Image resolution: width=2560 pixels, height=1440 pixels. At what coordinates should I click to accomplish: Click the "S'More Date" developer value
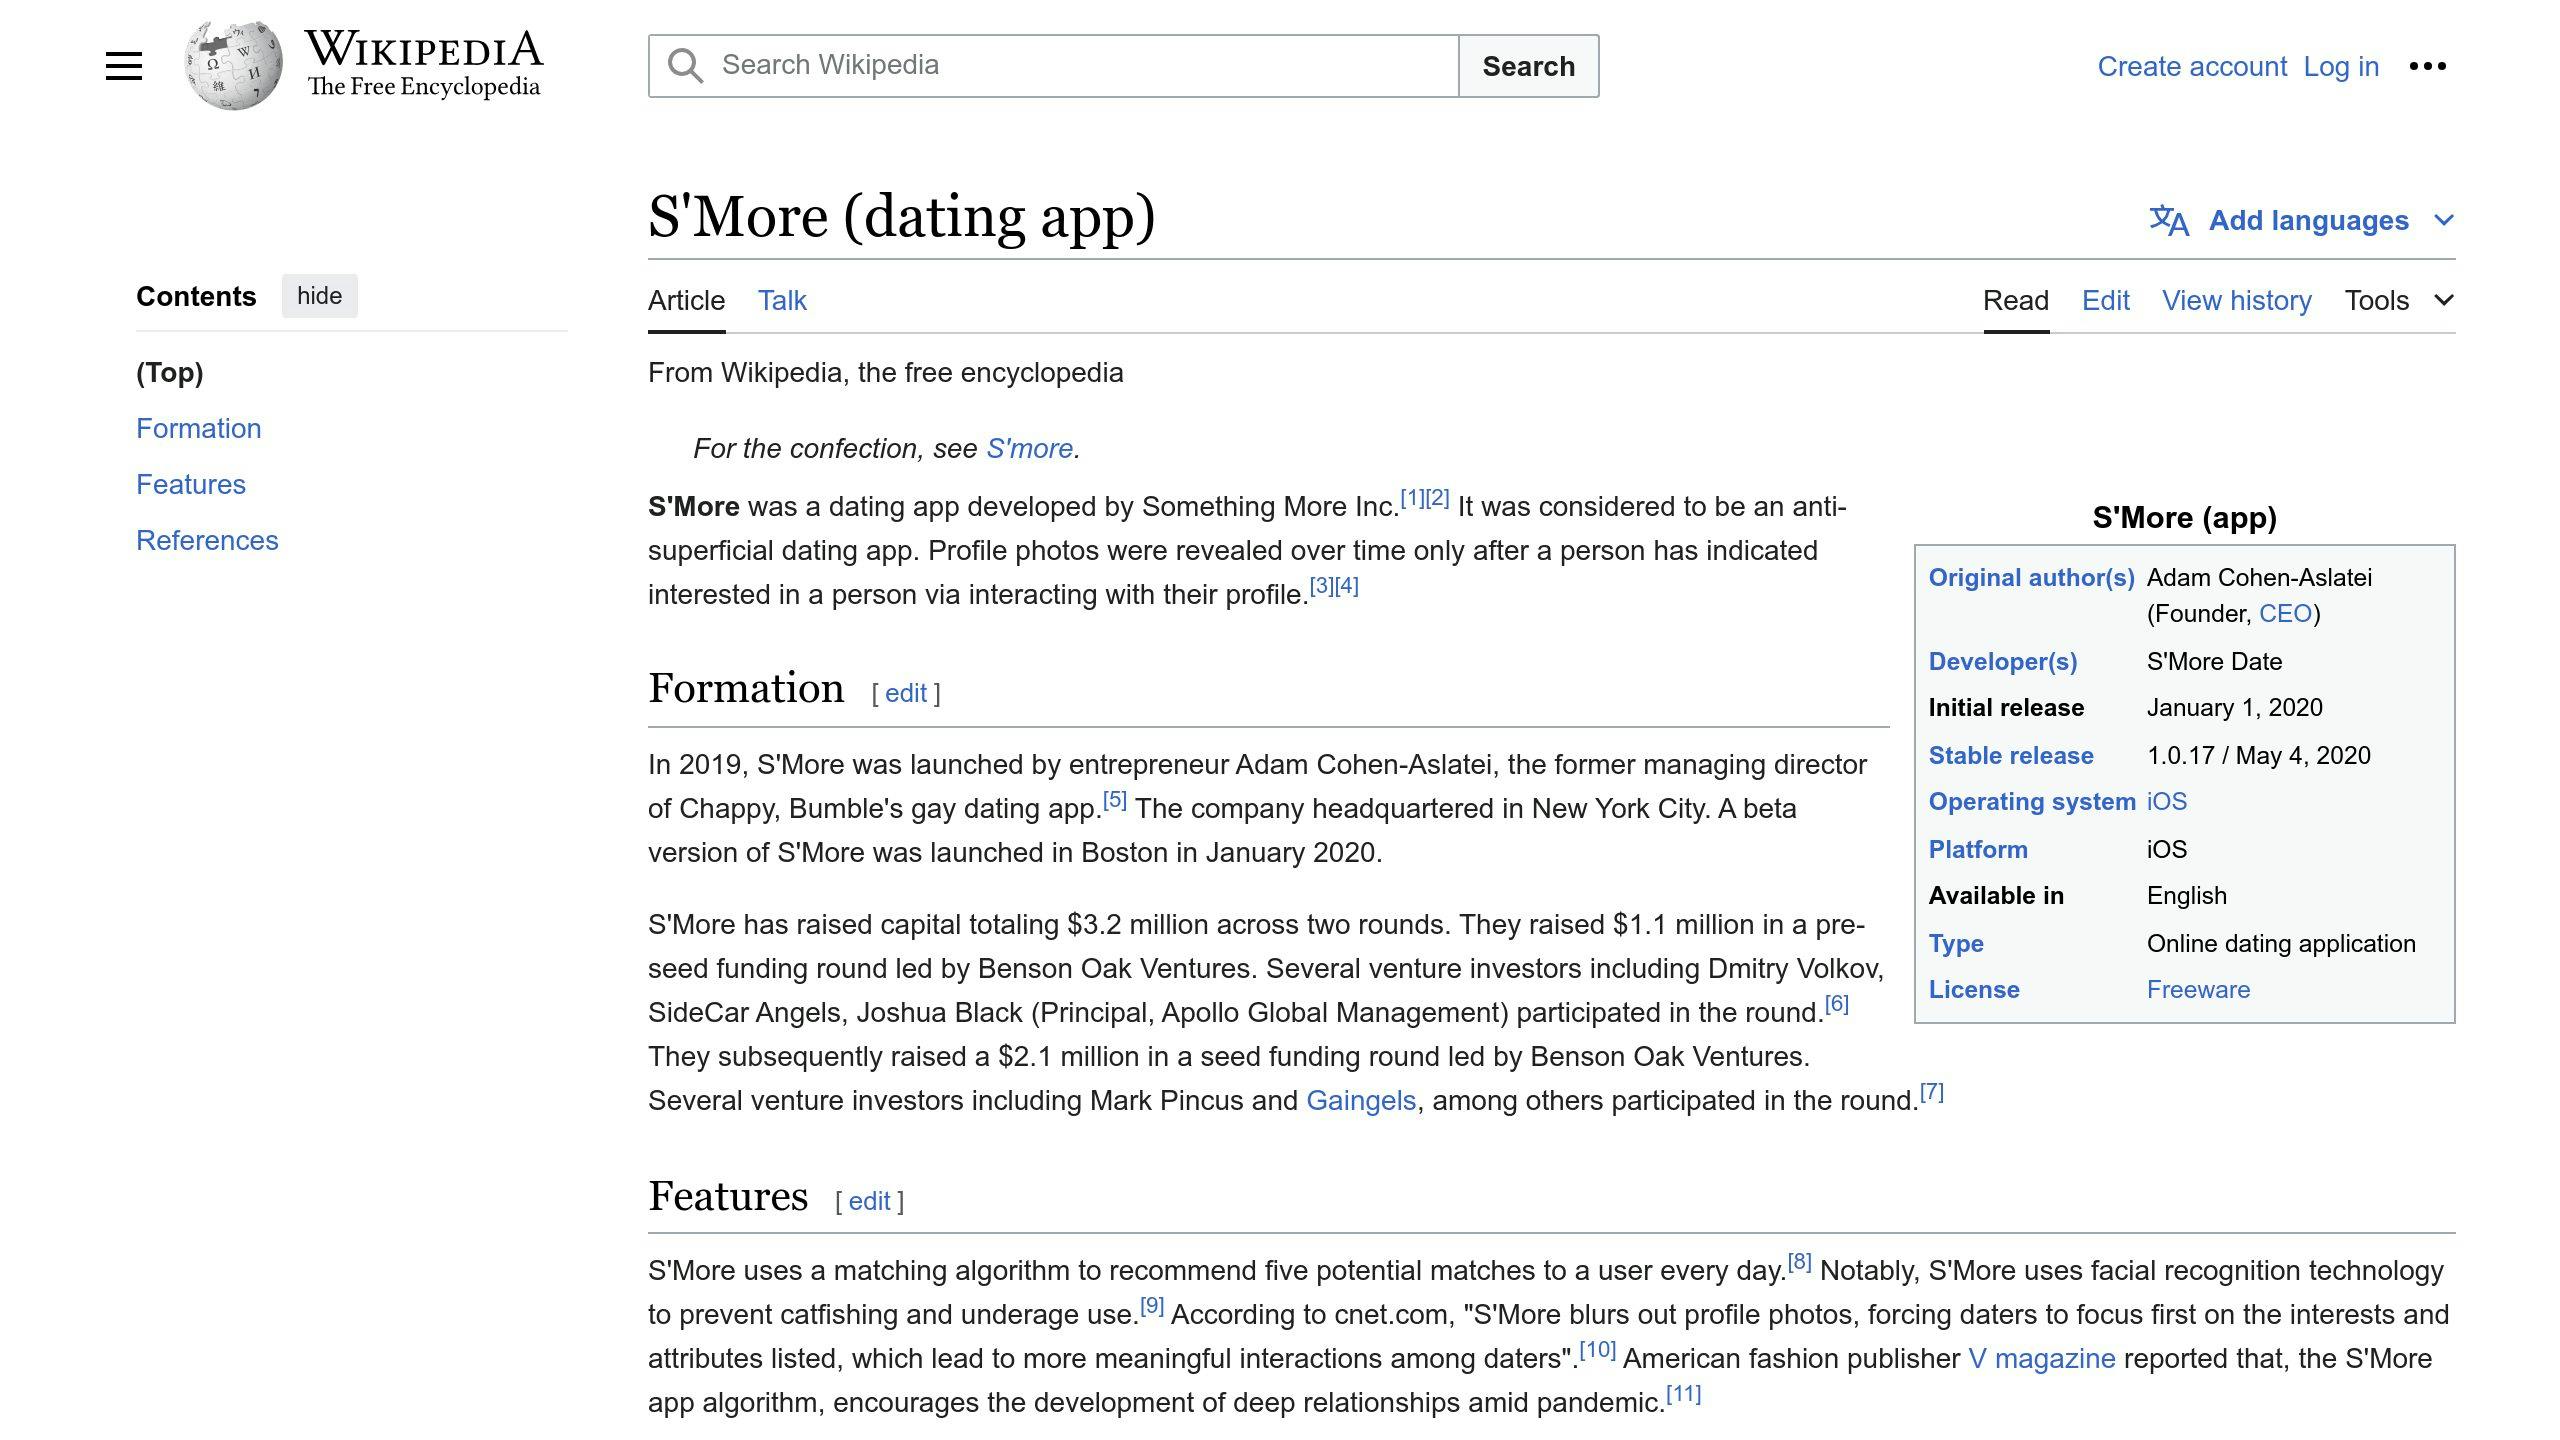(x=2214, y=661)
